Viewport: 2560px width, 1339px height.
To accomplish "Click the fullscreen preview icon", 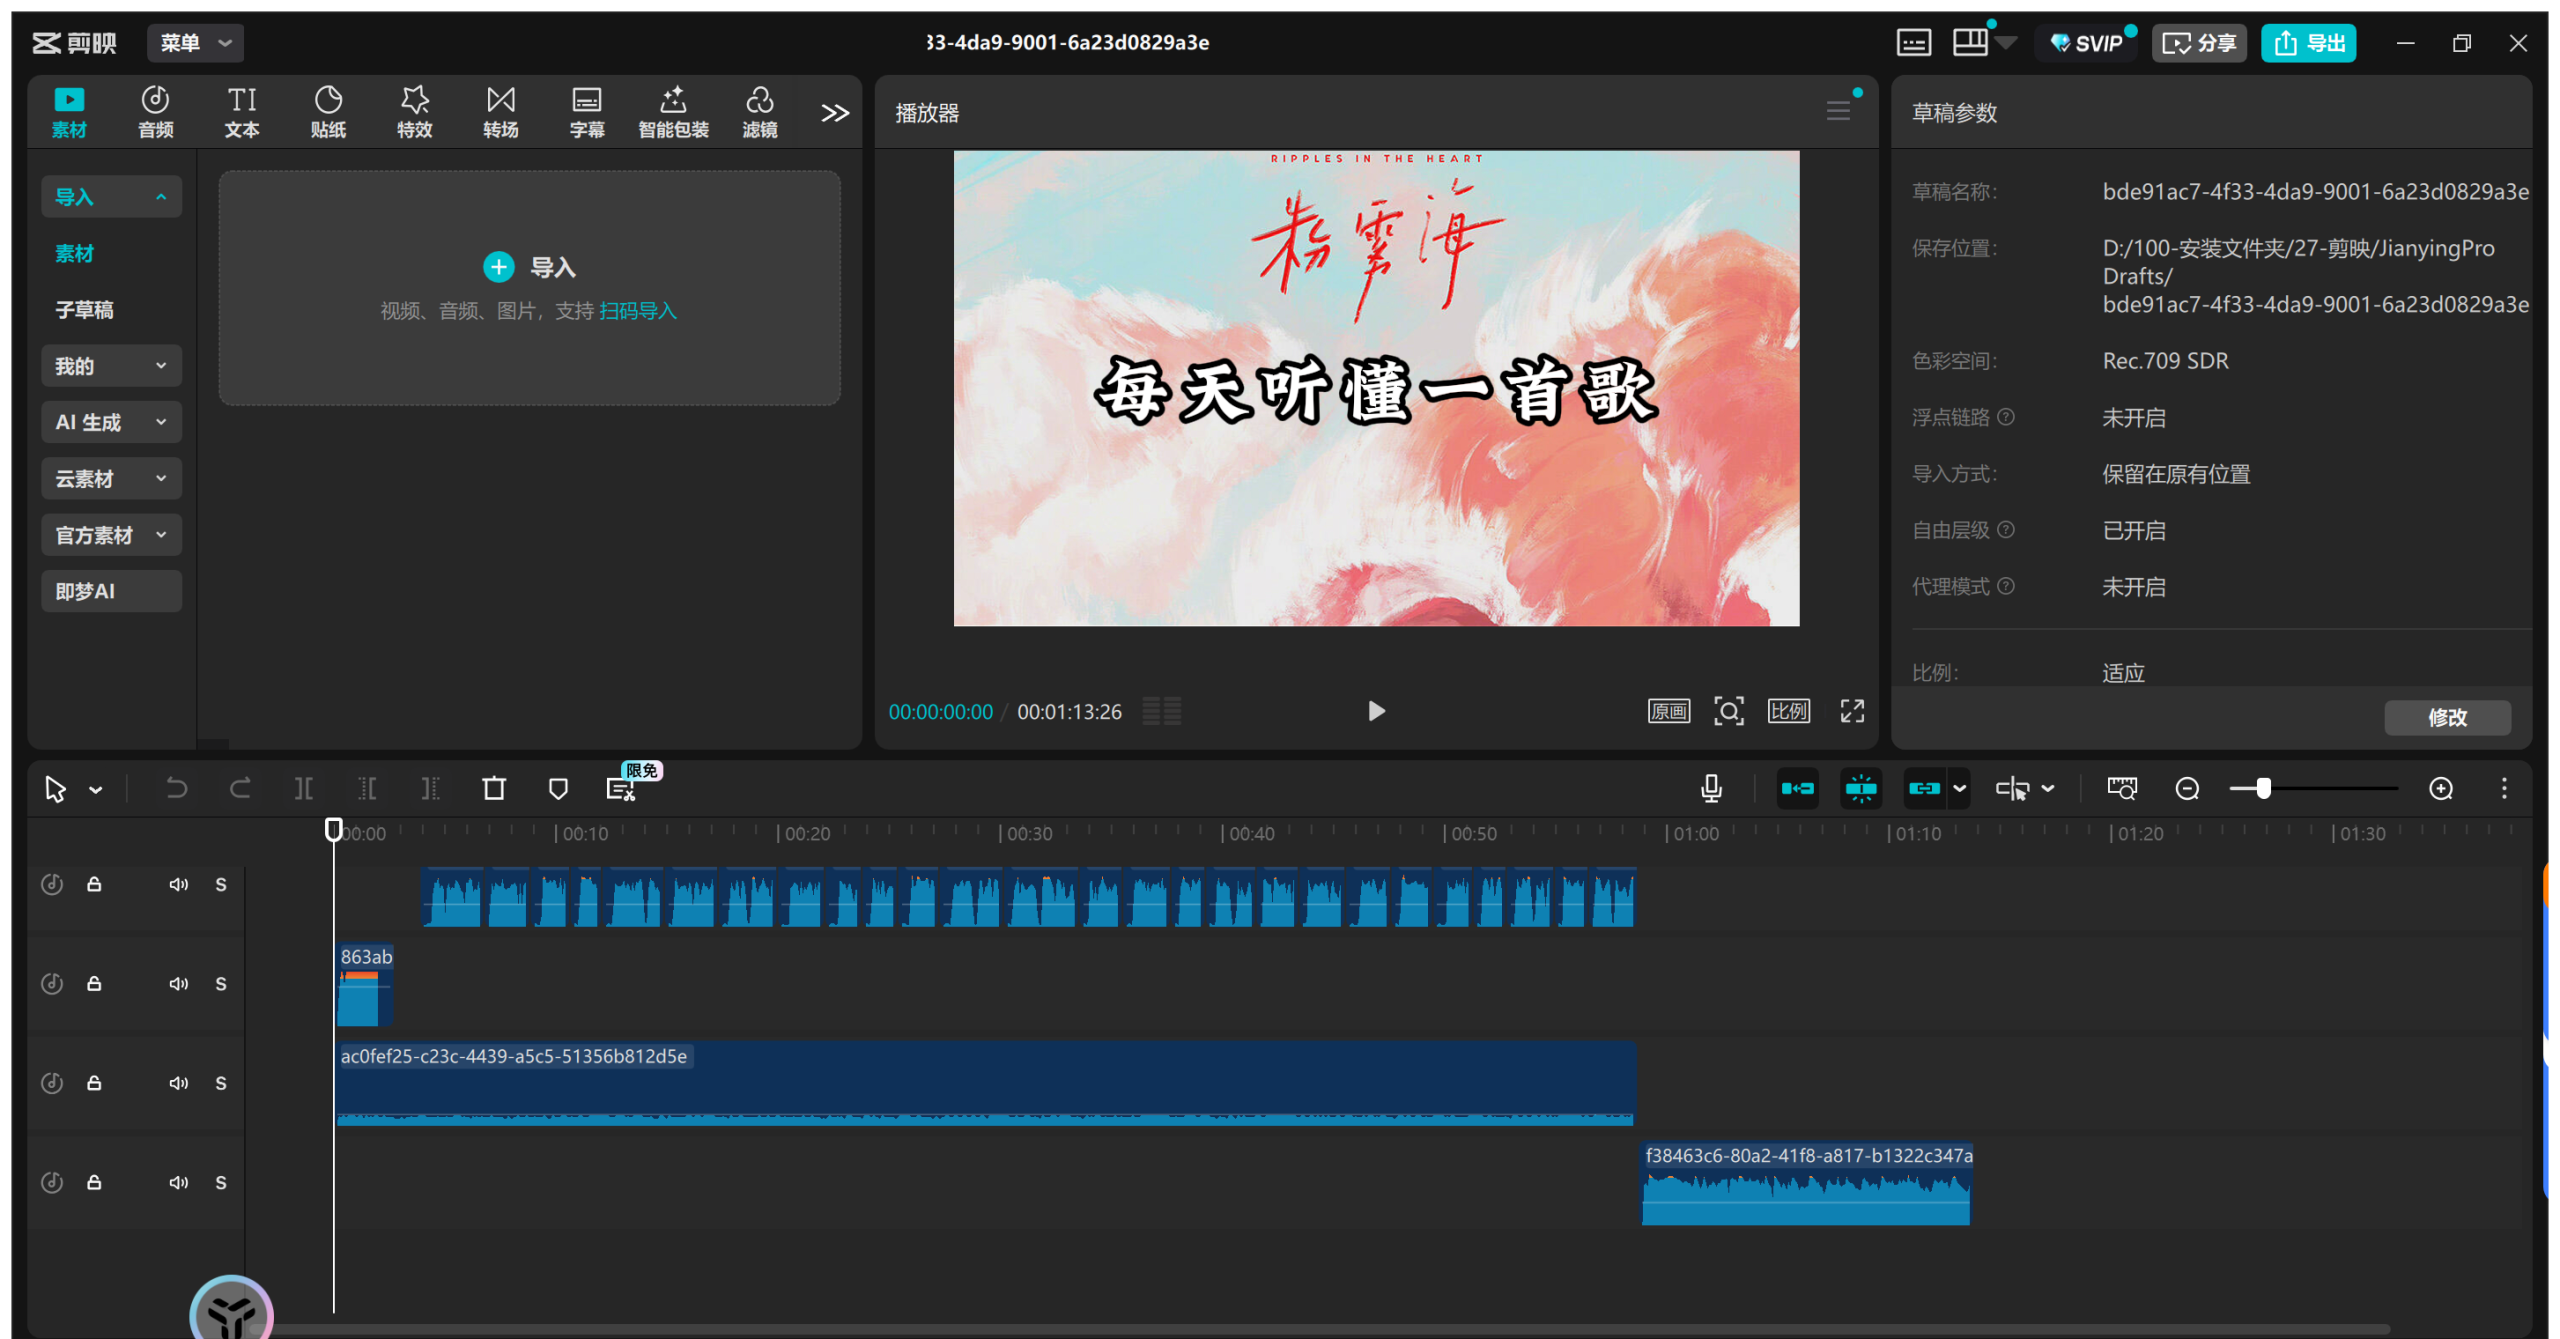I will (1852, 711).
